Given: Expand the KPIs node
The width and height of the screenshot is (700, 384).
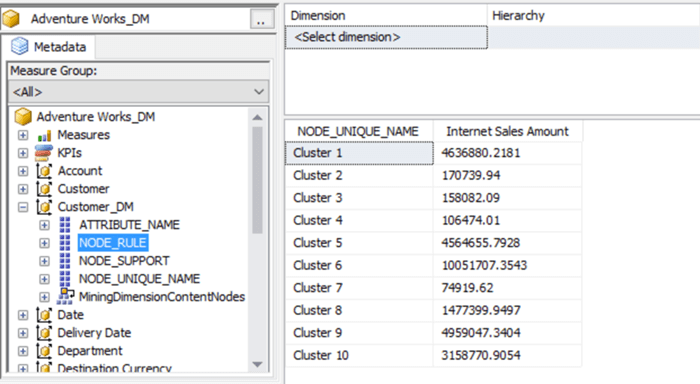Looking at the screenshot, I should [x=23, y=153].
